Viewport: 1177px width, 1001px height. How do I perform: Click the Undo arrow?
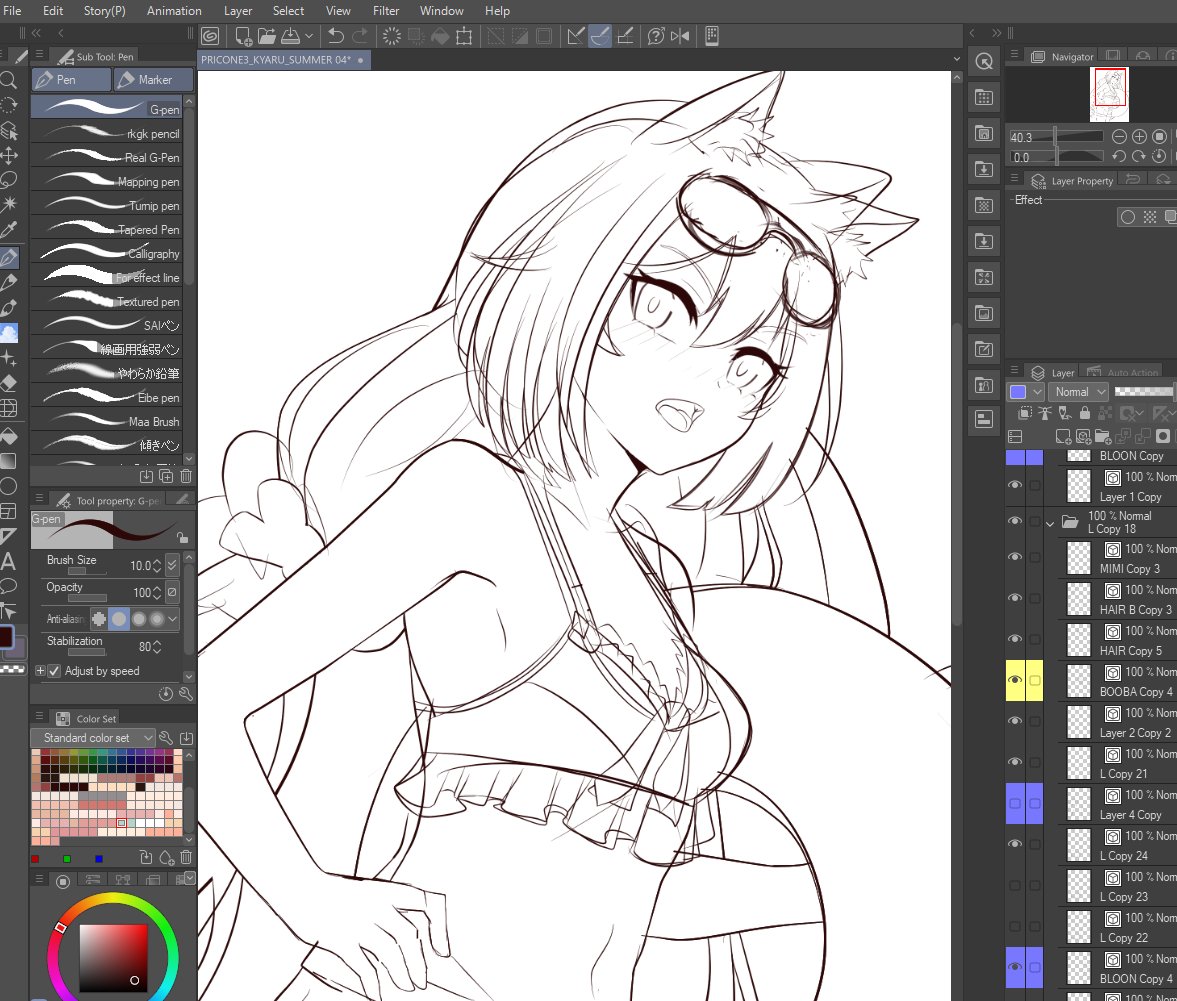coord(336,36)
